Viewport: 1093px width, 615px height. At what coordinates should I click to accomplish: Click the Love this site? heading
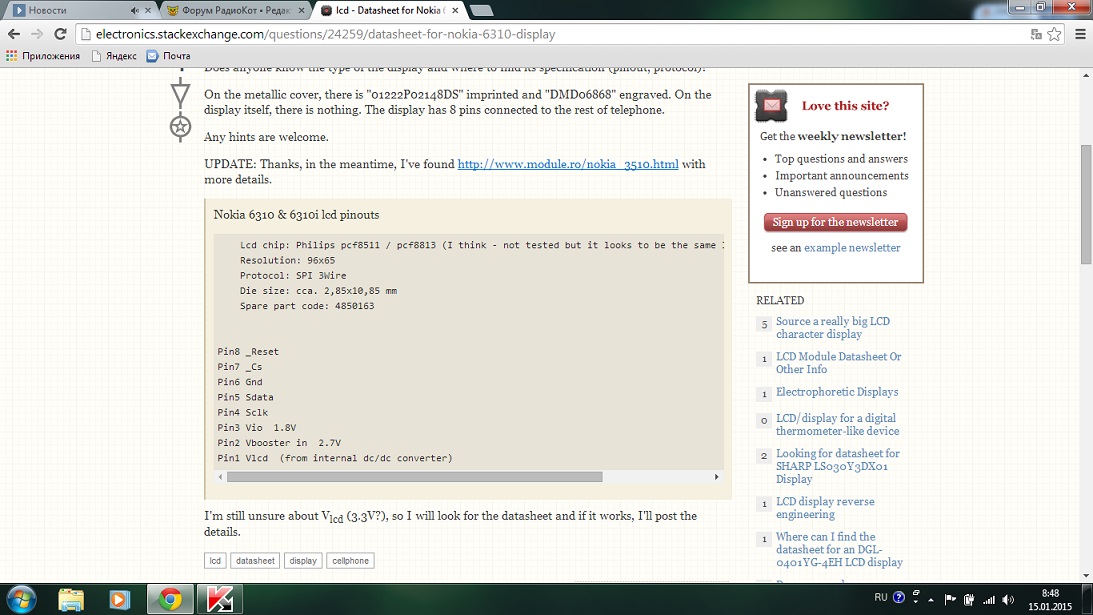846,106
